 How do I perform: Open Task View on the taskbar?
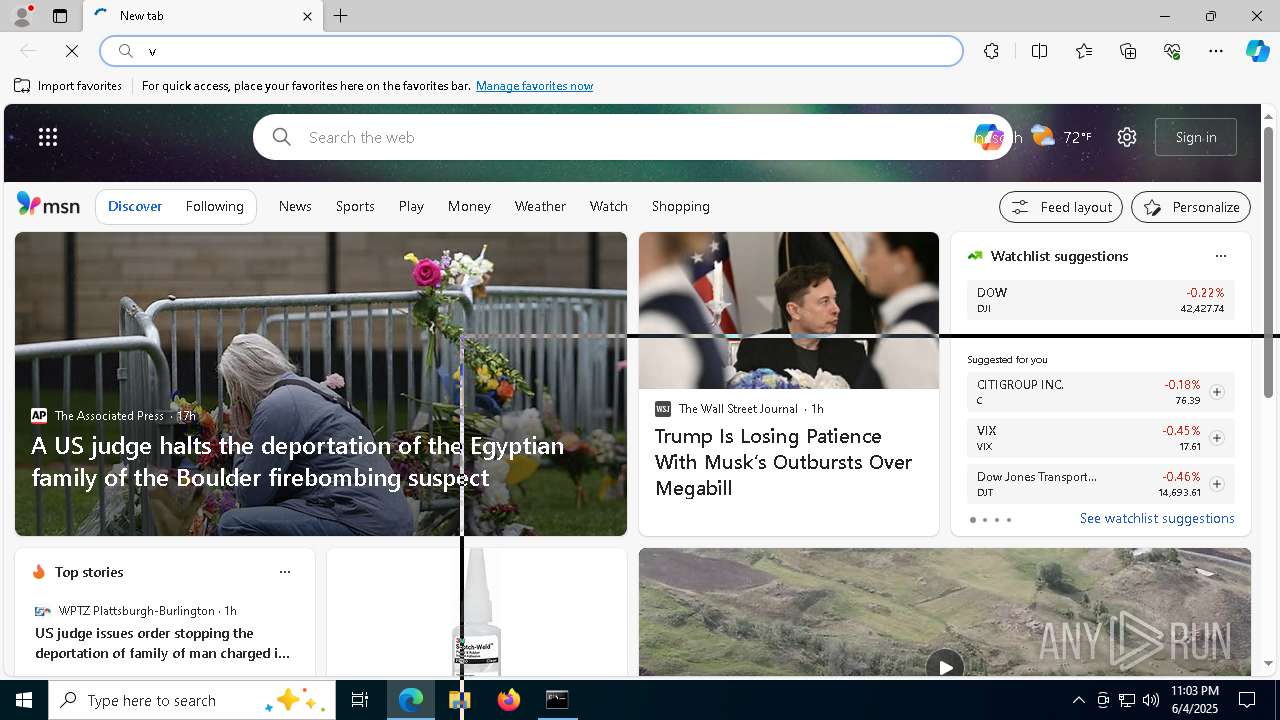360,700
